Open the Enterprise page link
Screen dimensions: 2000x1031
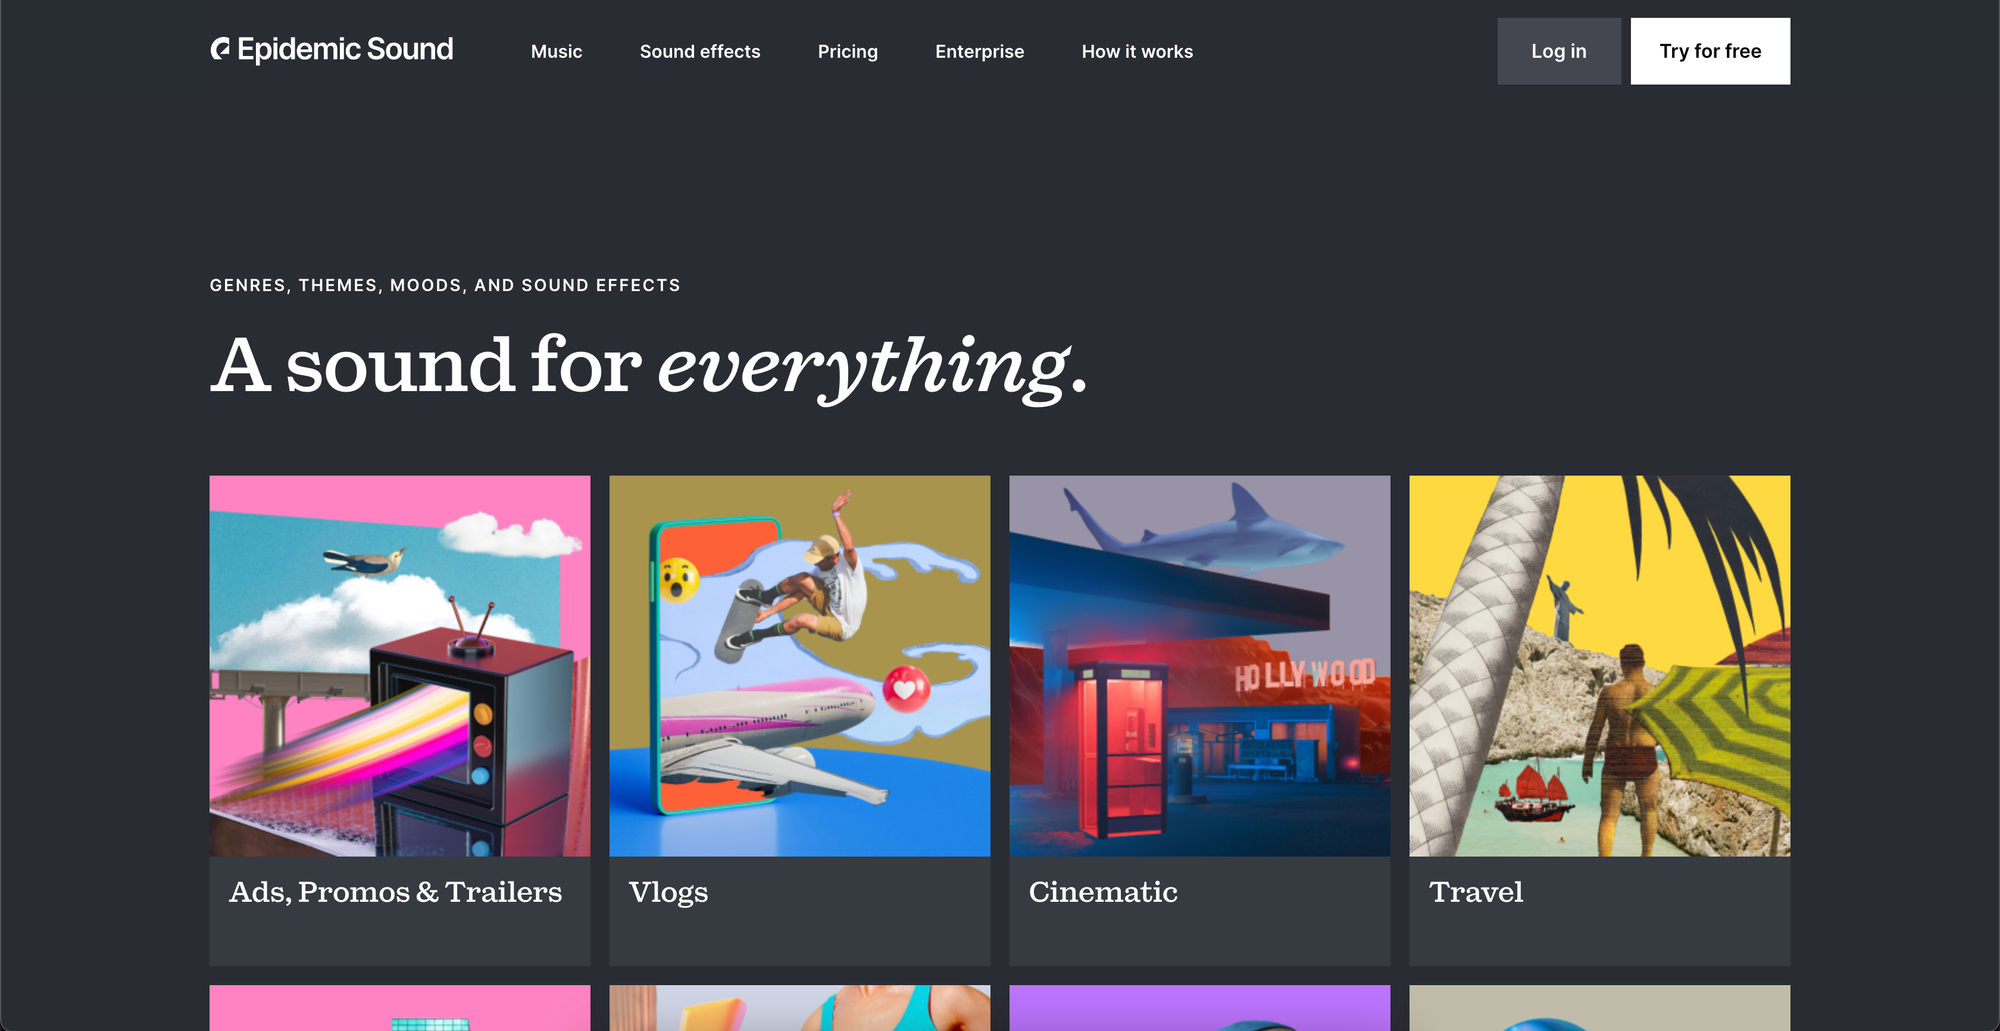pyautogui.click(x=979, y=51)
